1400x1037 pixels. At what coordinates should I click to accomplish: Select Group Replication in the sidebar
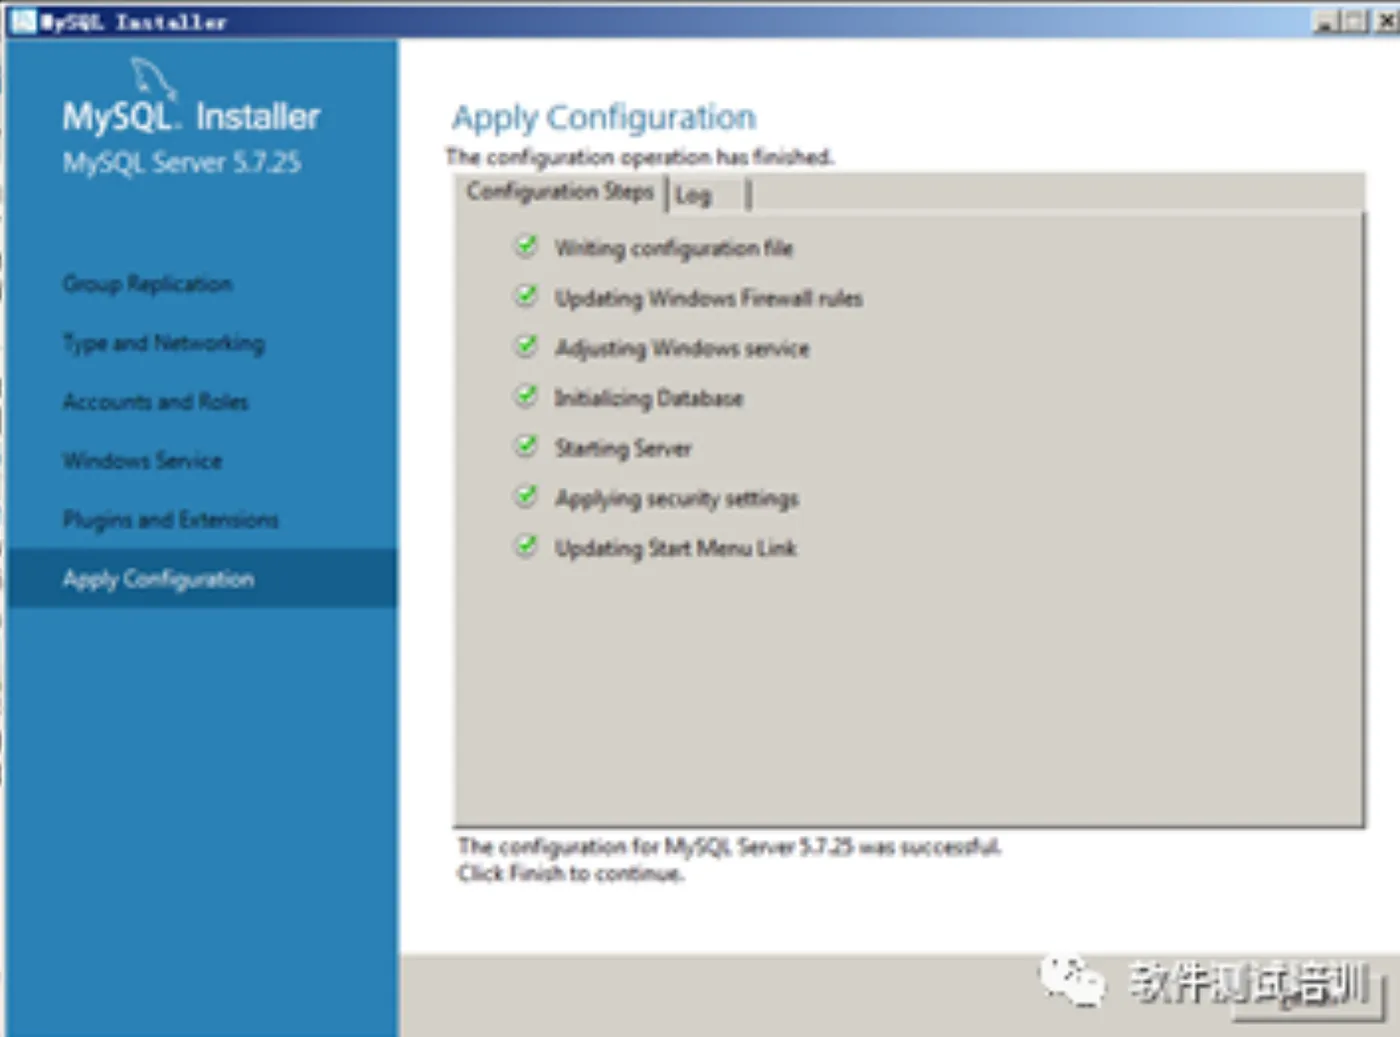(x=147, y=284)
